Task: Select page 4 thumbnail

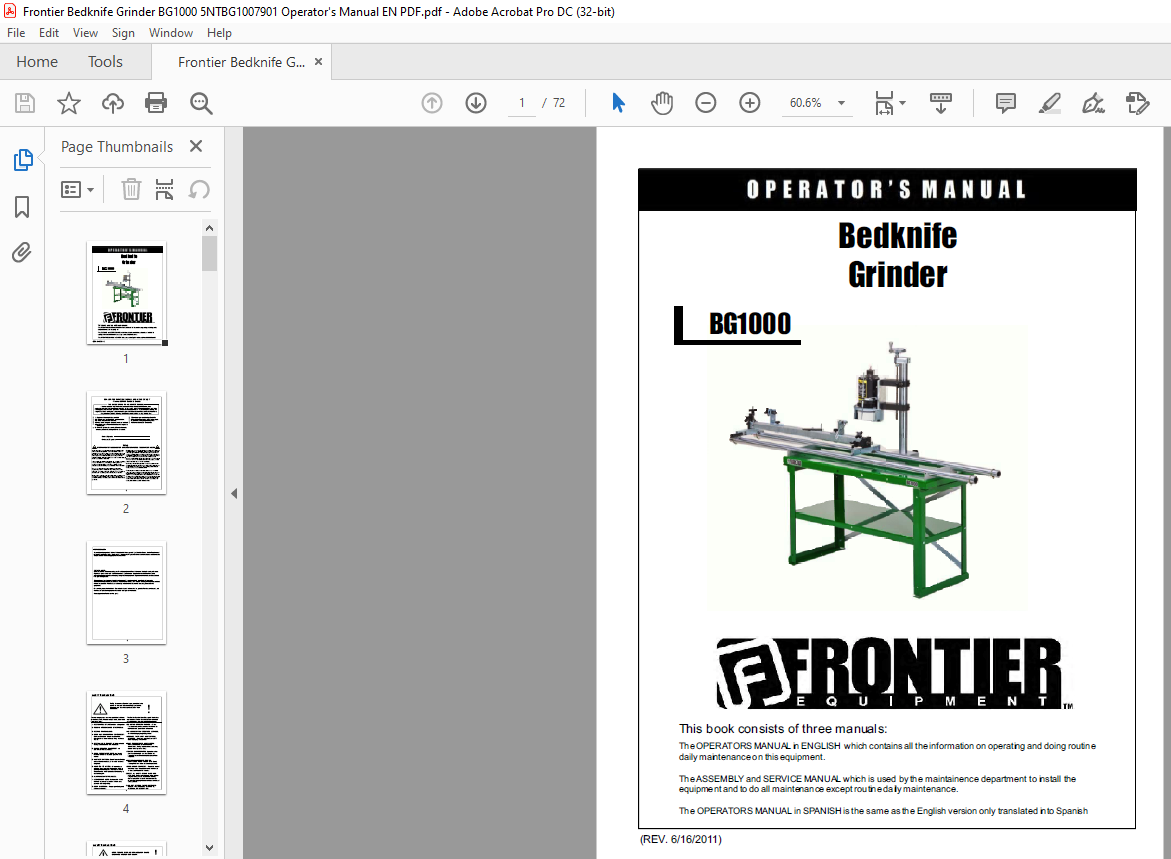Action: (x=126, y=743)
